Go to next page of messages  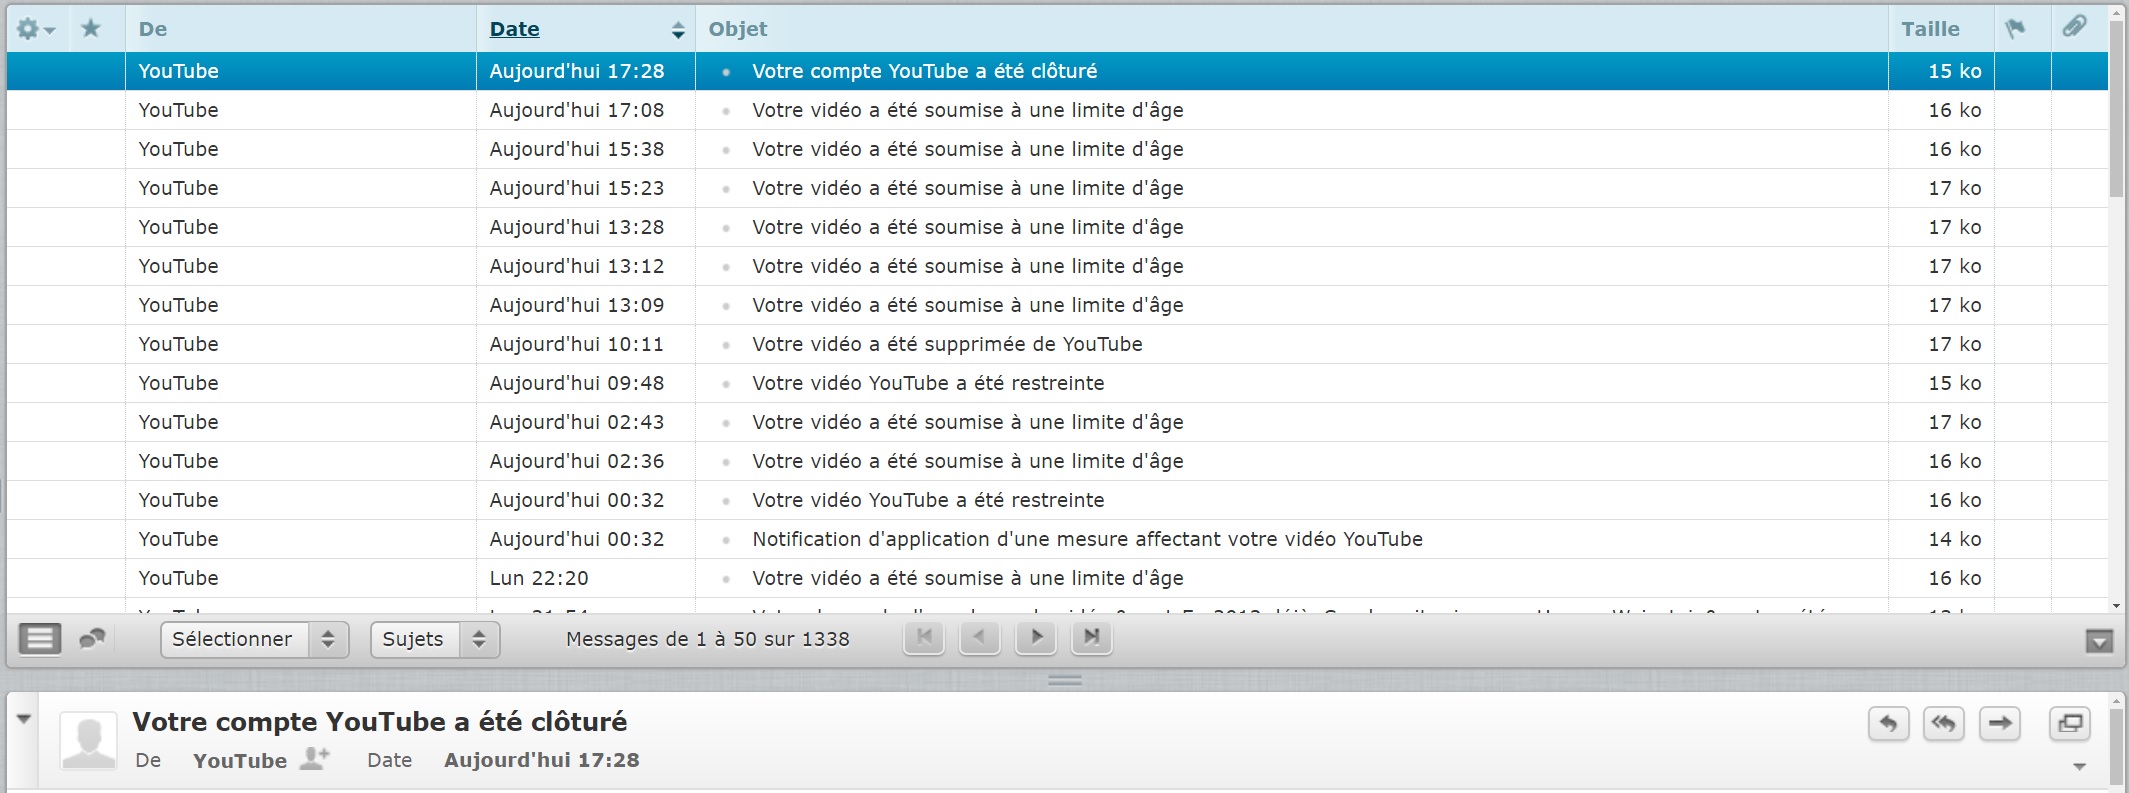point(1036,637)
